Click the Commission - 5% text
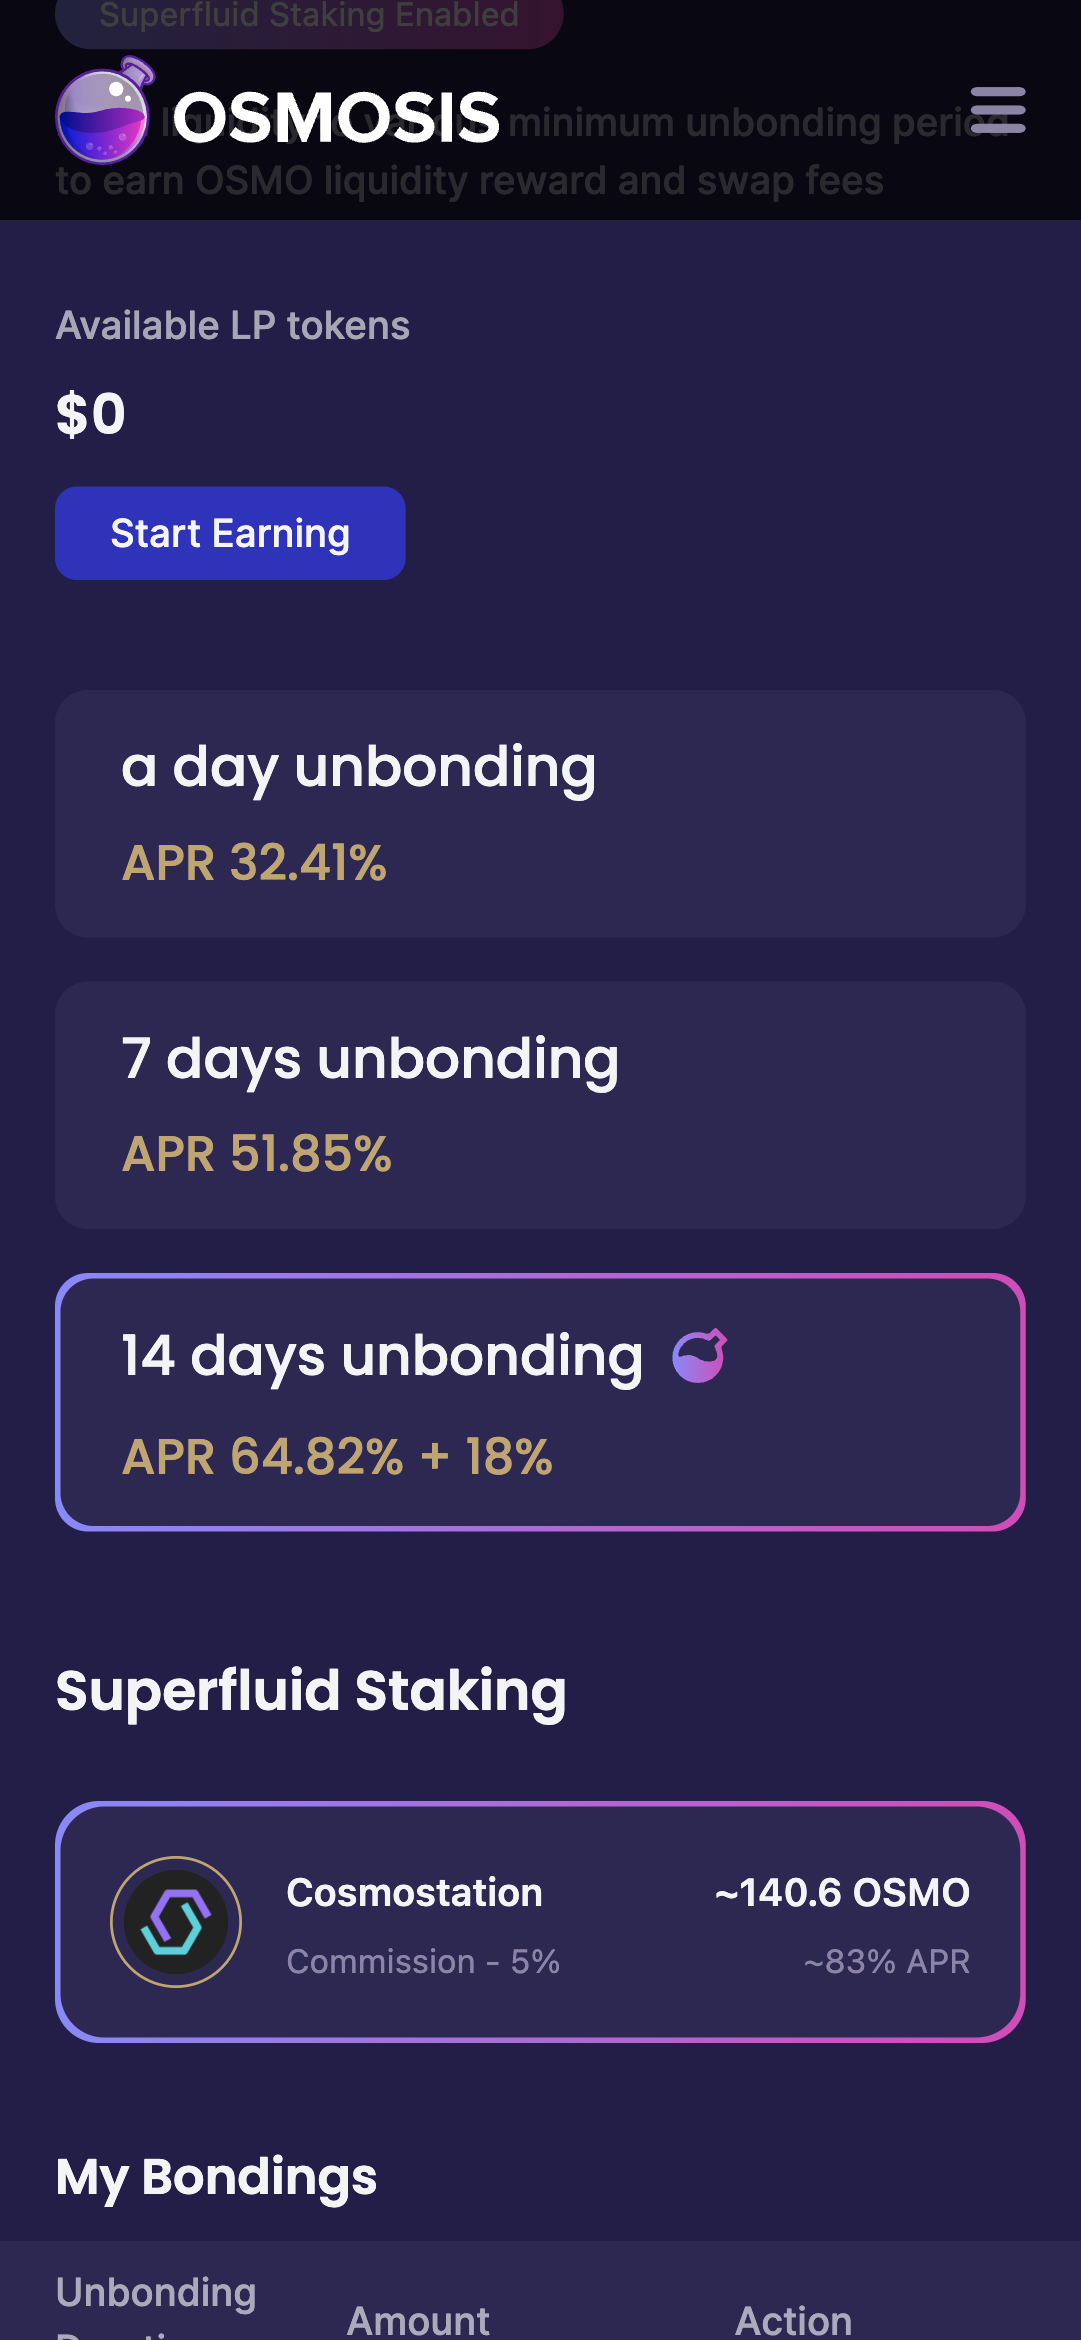Image resolution: width=1081 pixels, height=2340 pixels. (423, 1961)
